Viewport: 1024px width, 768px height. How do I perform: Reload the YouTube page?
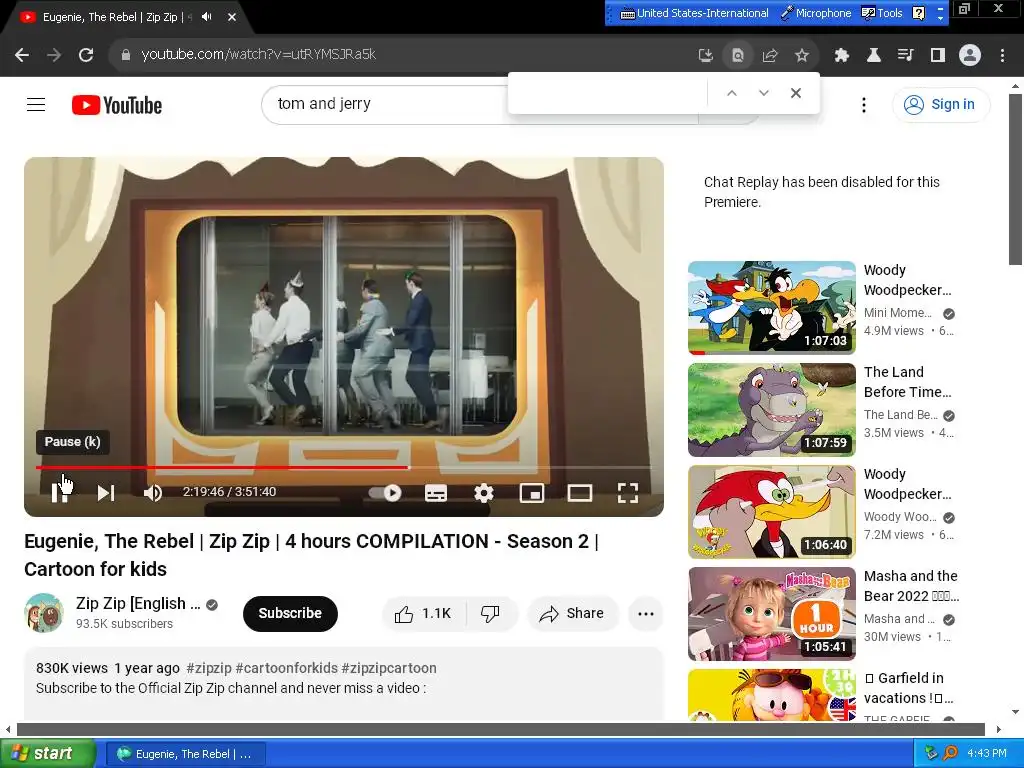click(x=86, y=55)
